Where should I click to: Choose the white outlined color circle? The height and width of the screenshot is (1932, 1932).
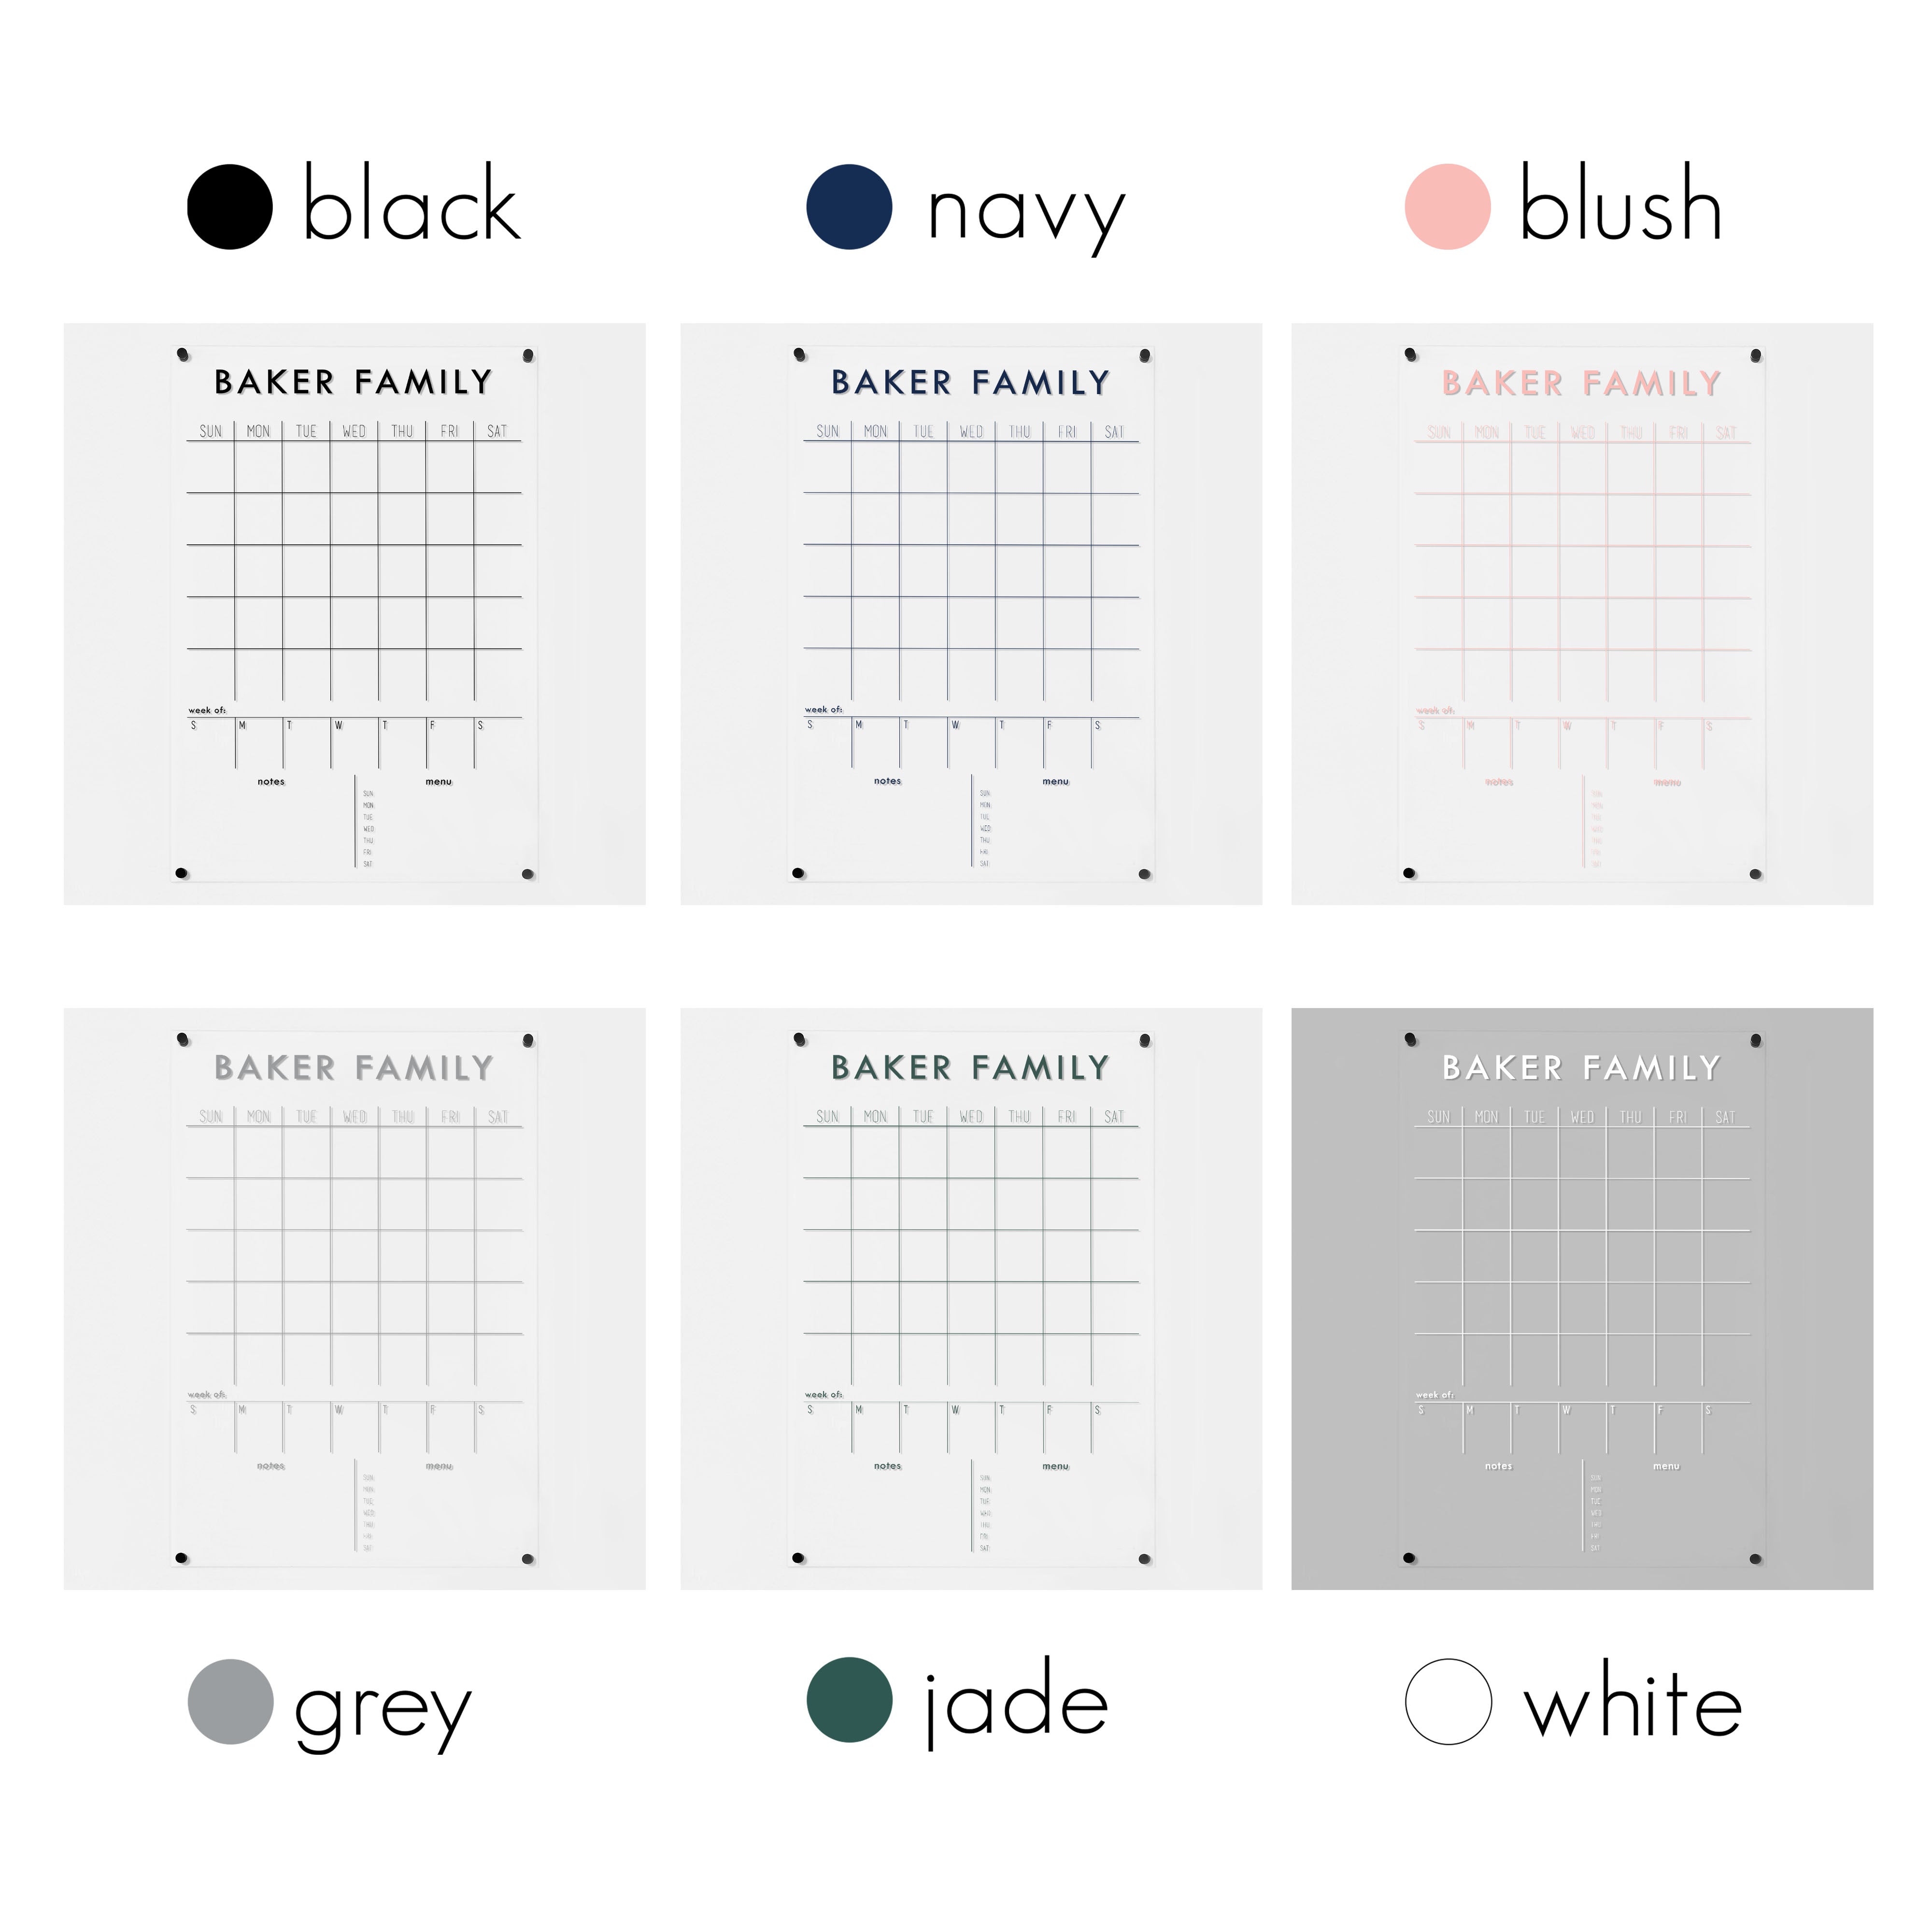coord(1448,1701)
